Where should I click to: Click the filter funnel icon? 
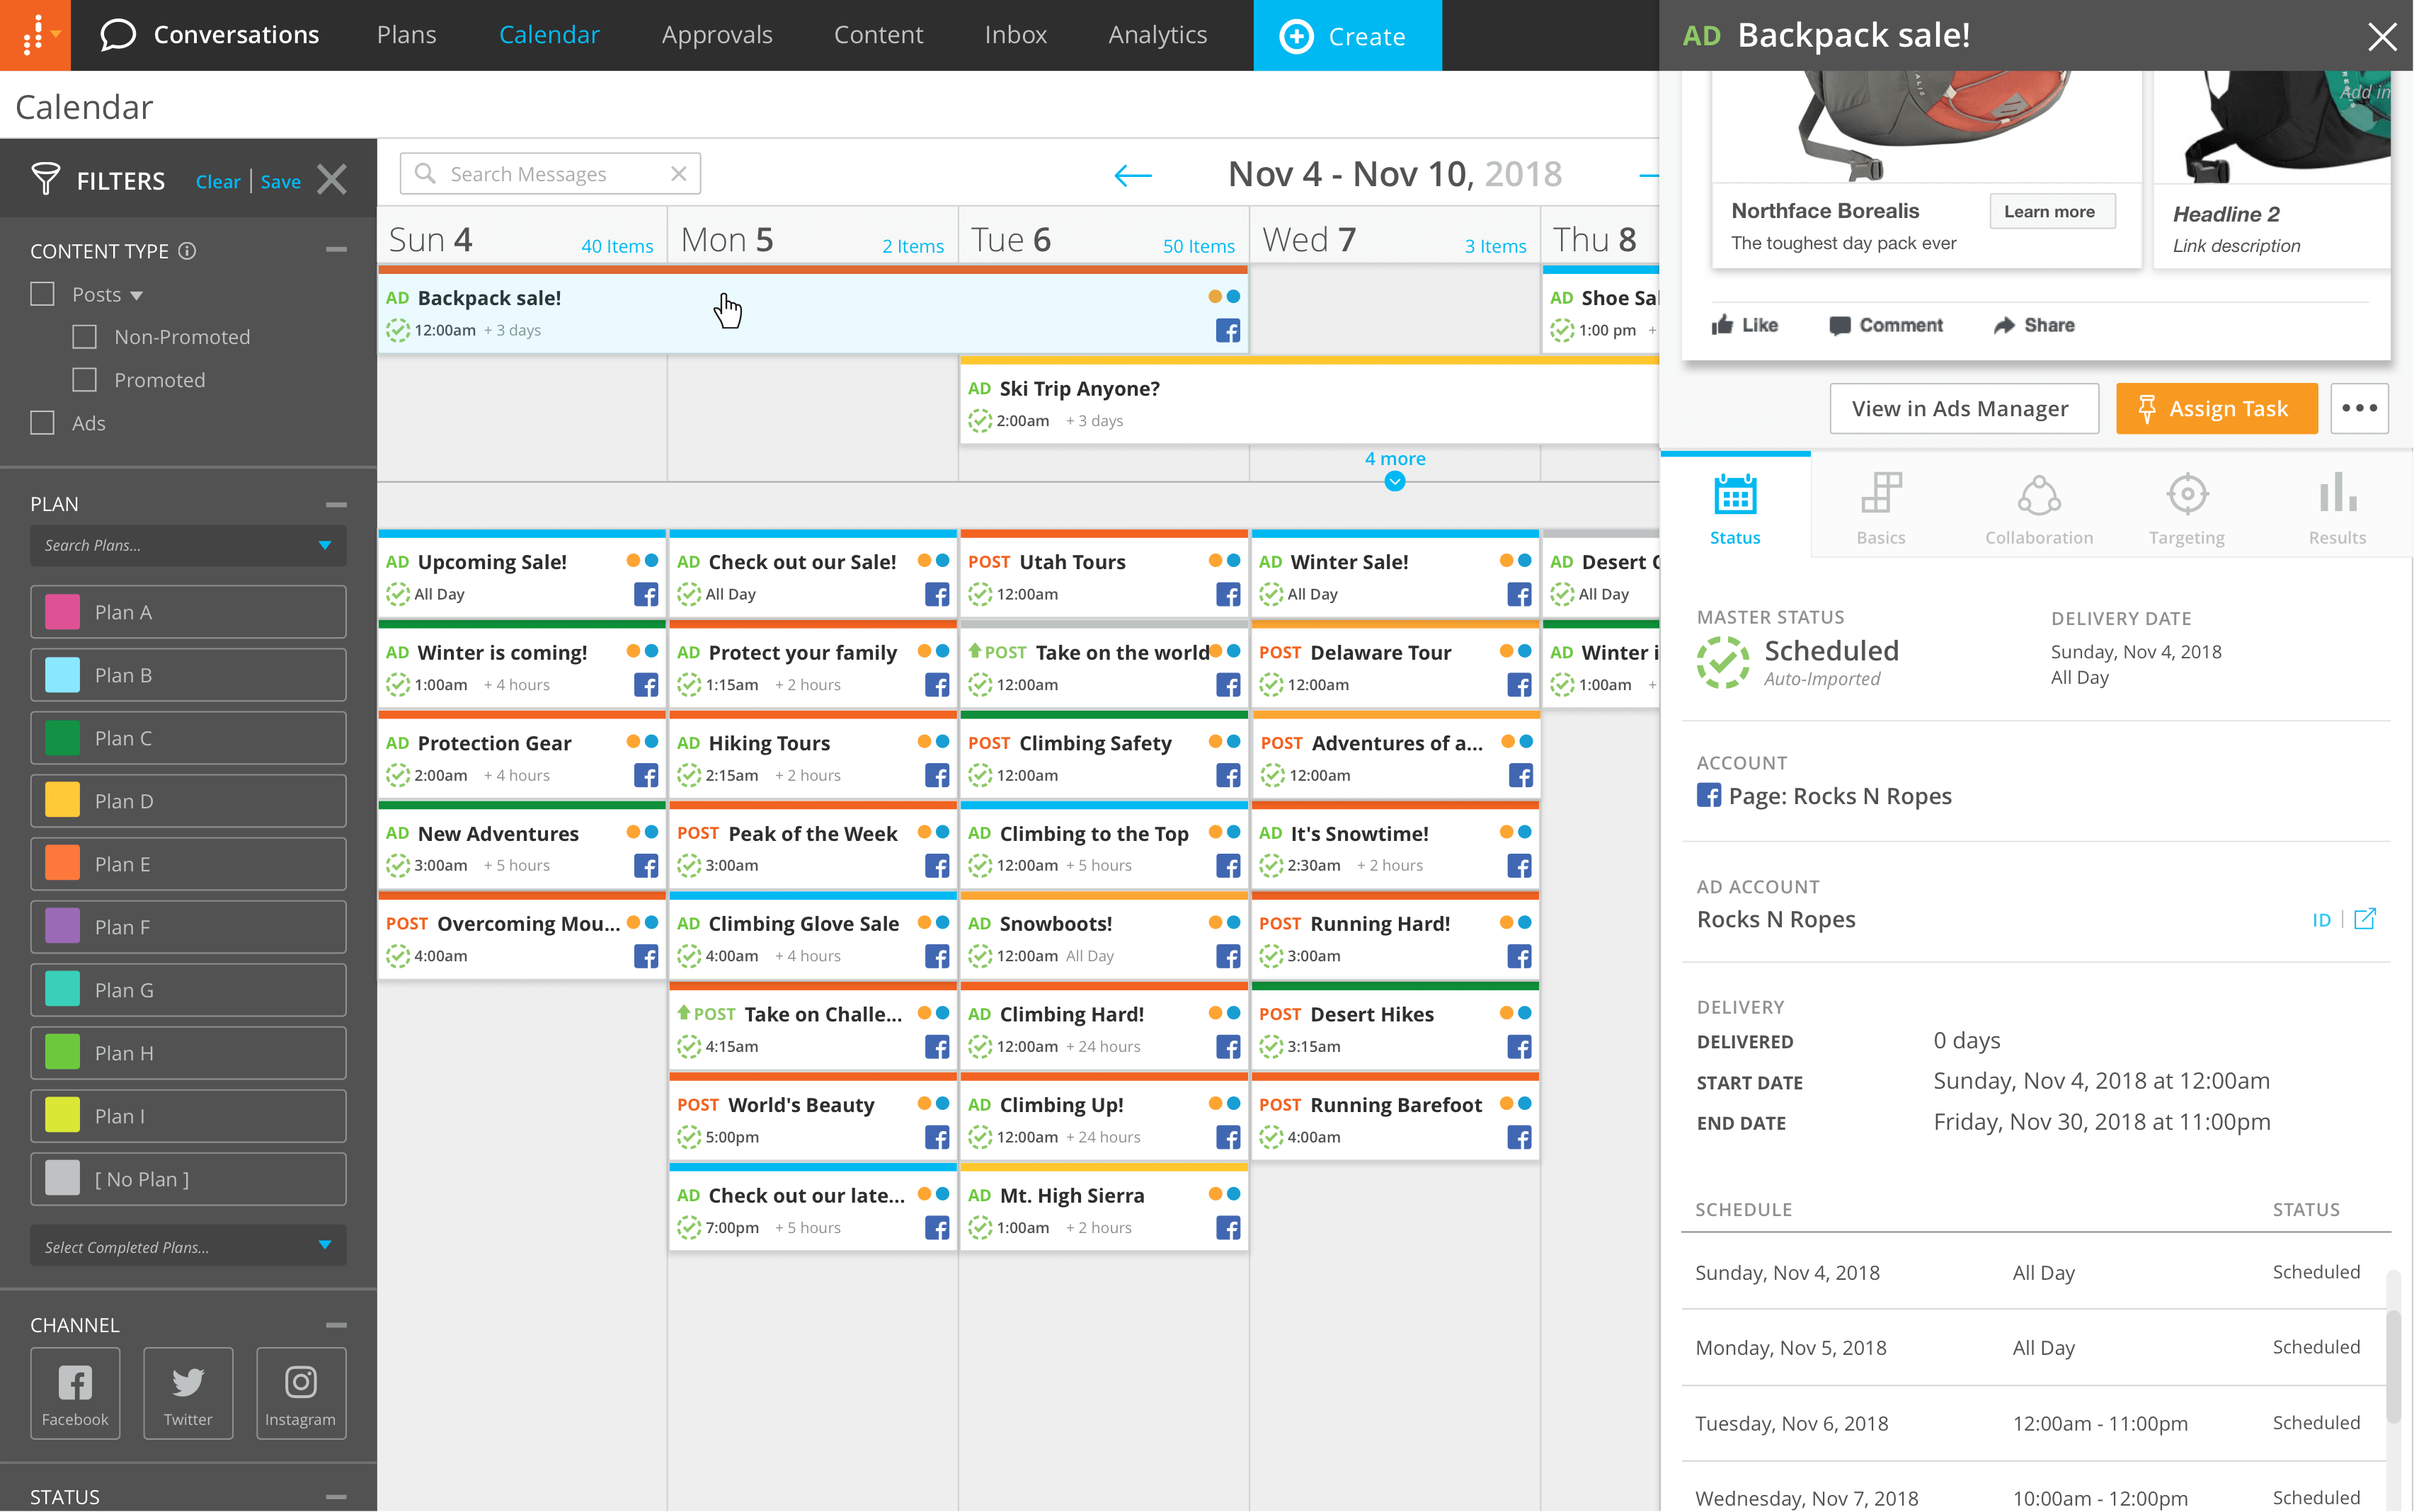[46, 180]
